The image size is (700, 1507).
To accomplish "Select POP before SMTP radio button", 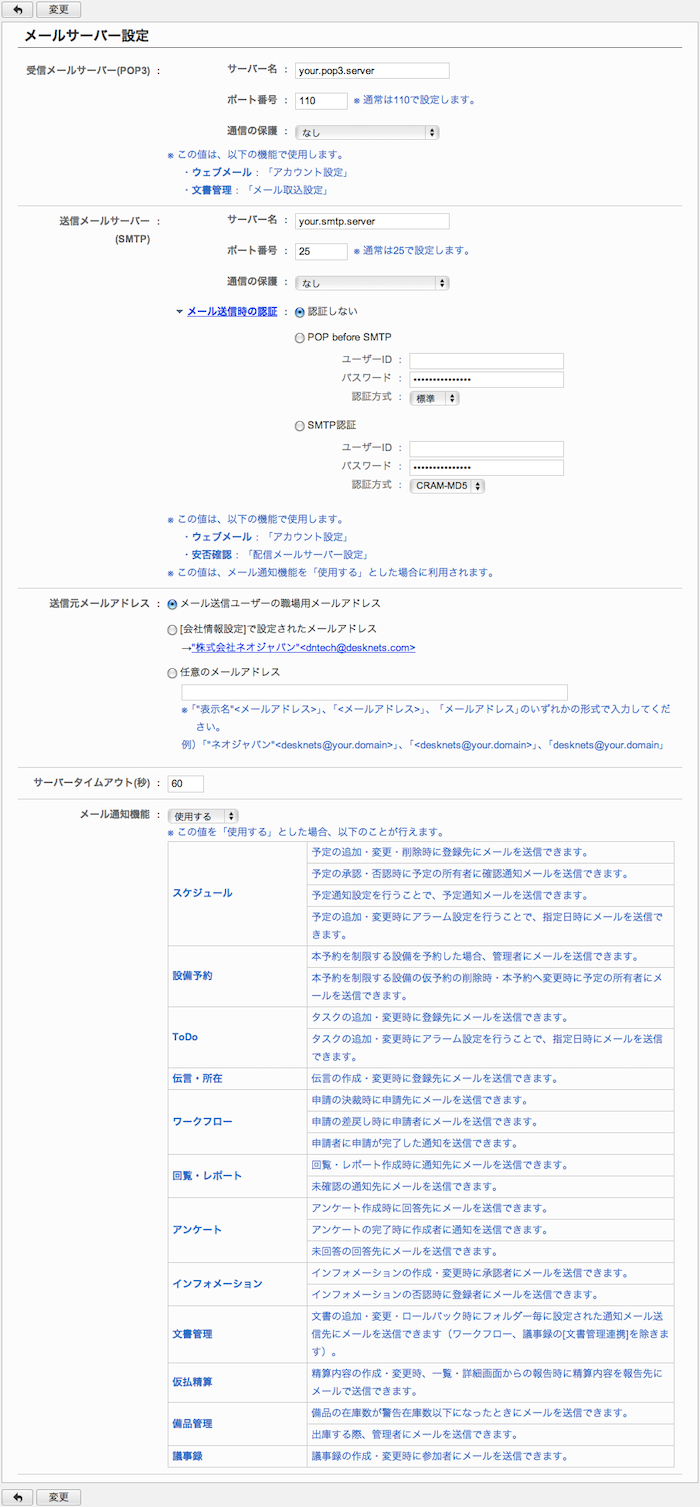I will (300, 338).
